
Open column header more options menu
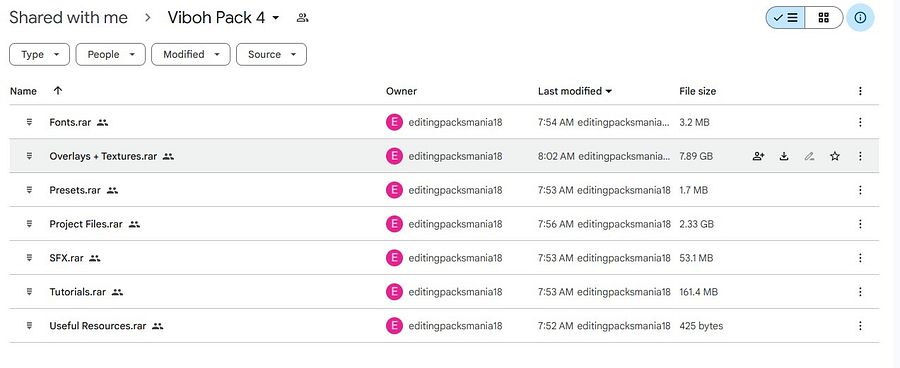(860, 91)
